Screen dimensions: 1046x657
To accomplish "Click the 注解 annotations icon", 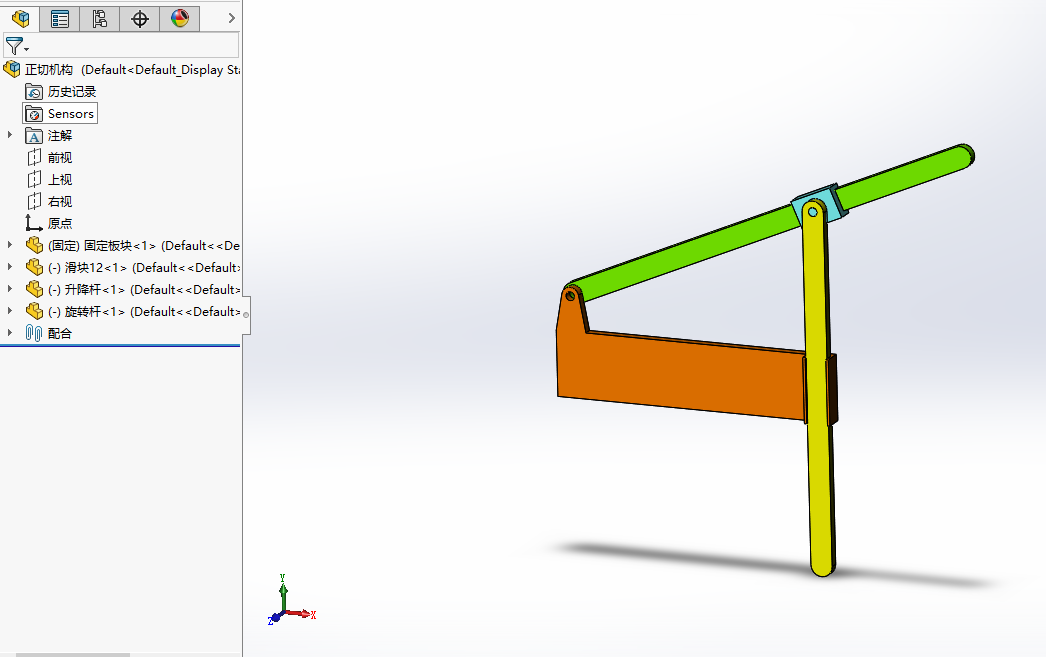I will click(x=34, y=136).
